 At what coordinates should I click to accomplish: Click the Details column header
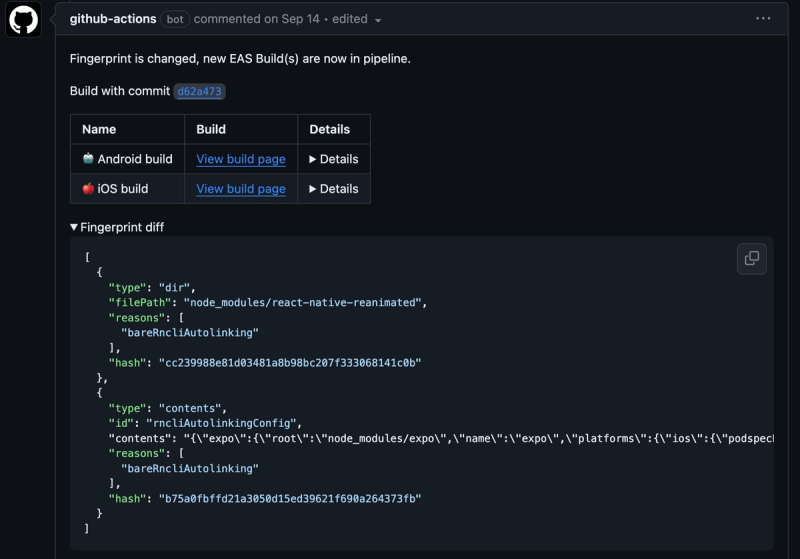click(330, 130)
